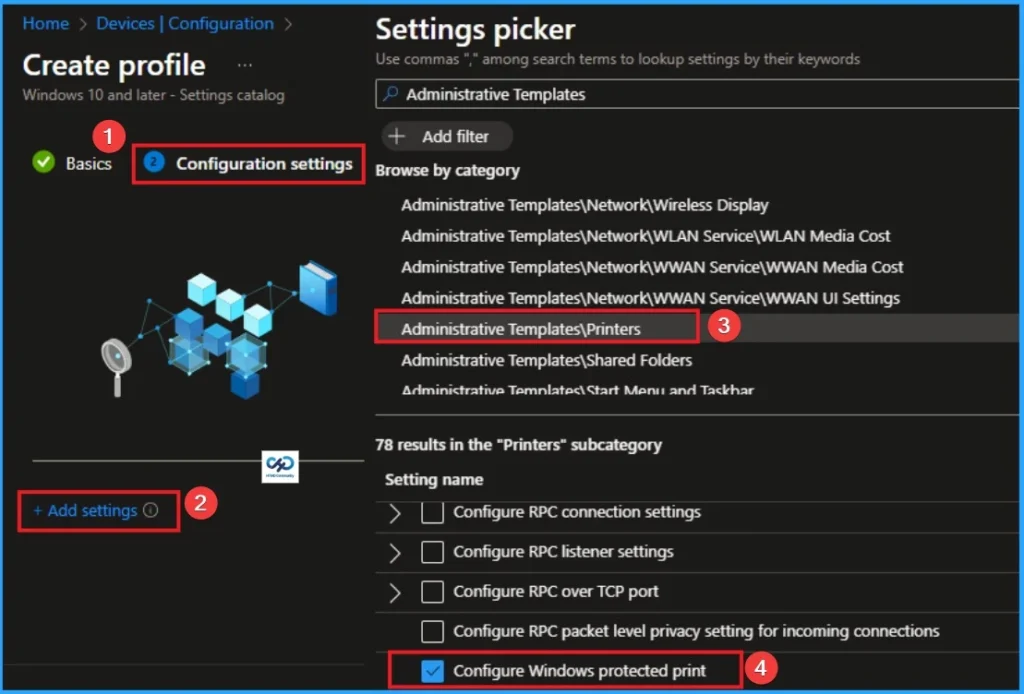Expand Configure RPC listener settings

pos(398,552)
